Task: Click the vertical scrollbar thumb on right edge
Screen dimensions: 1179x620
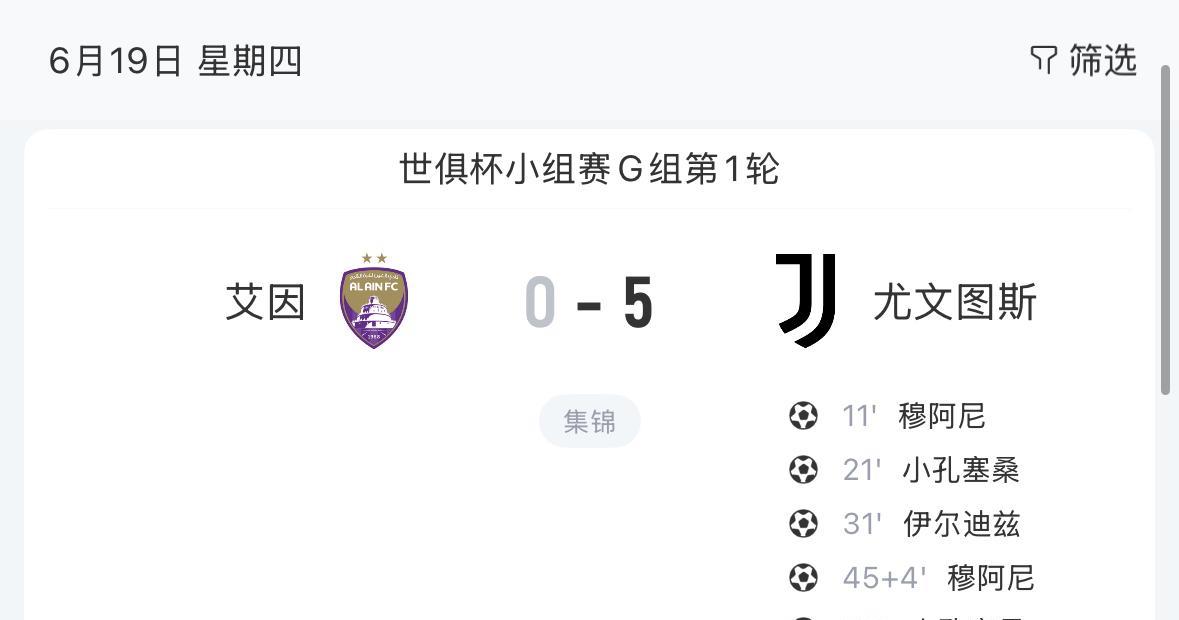Action: (x=1166, y=230)
